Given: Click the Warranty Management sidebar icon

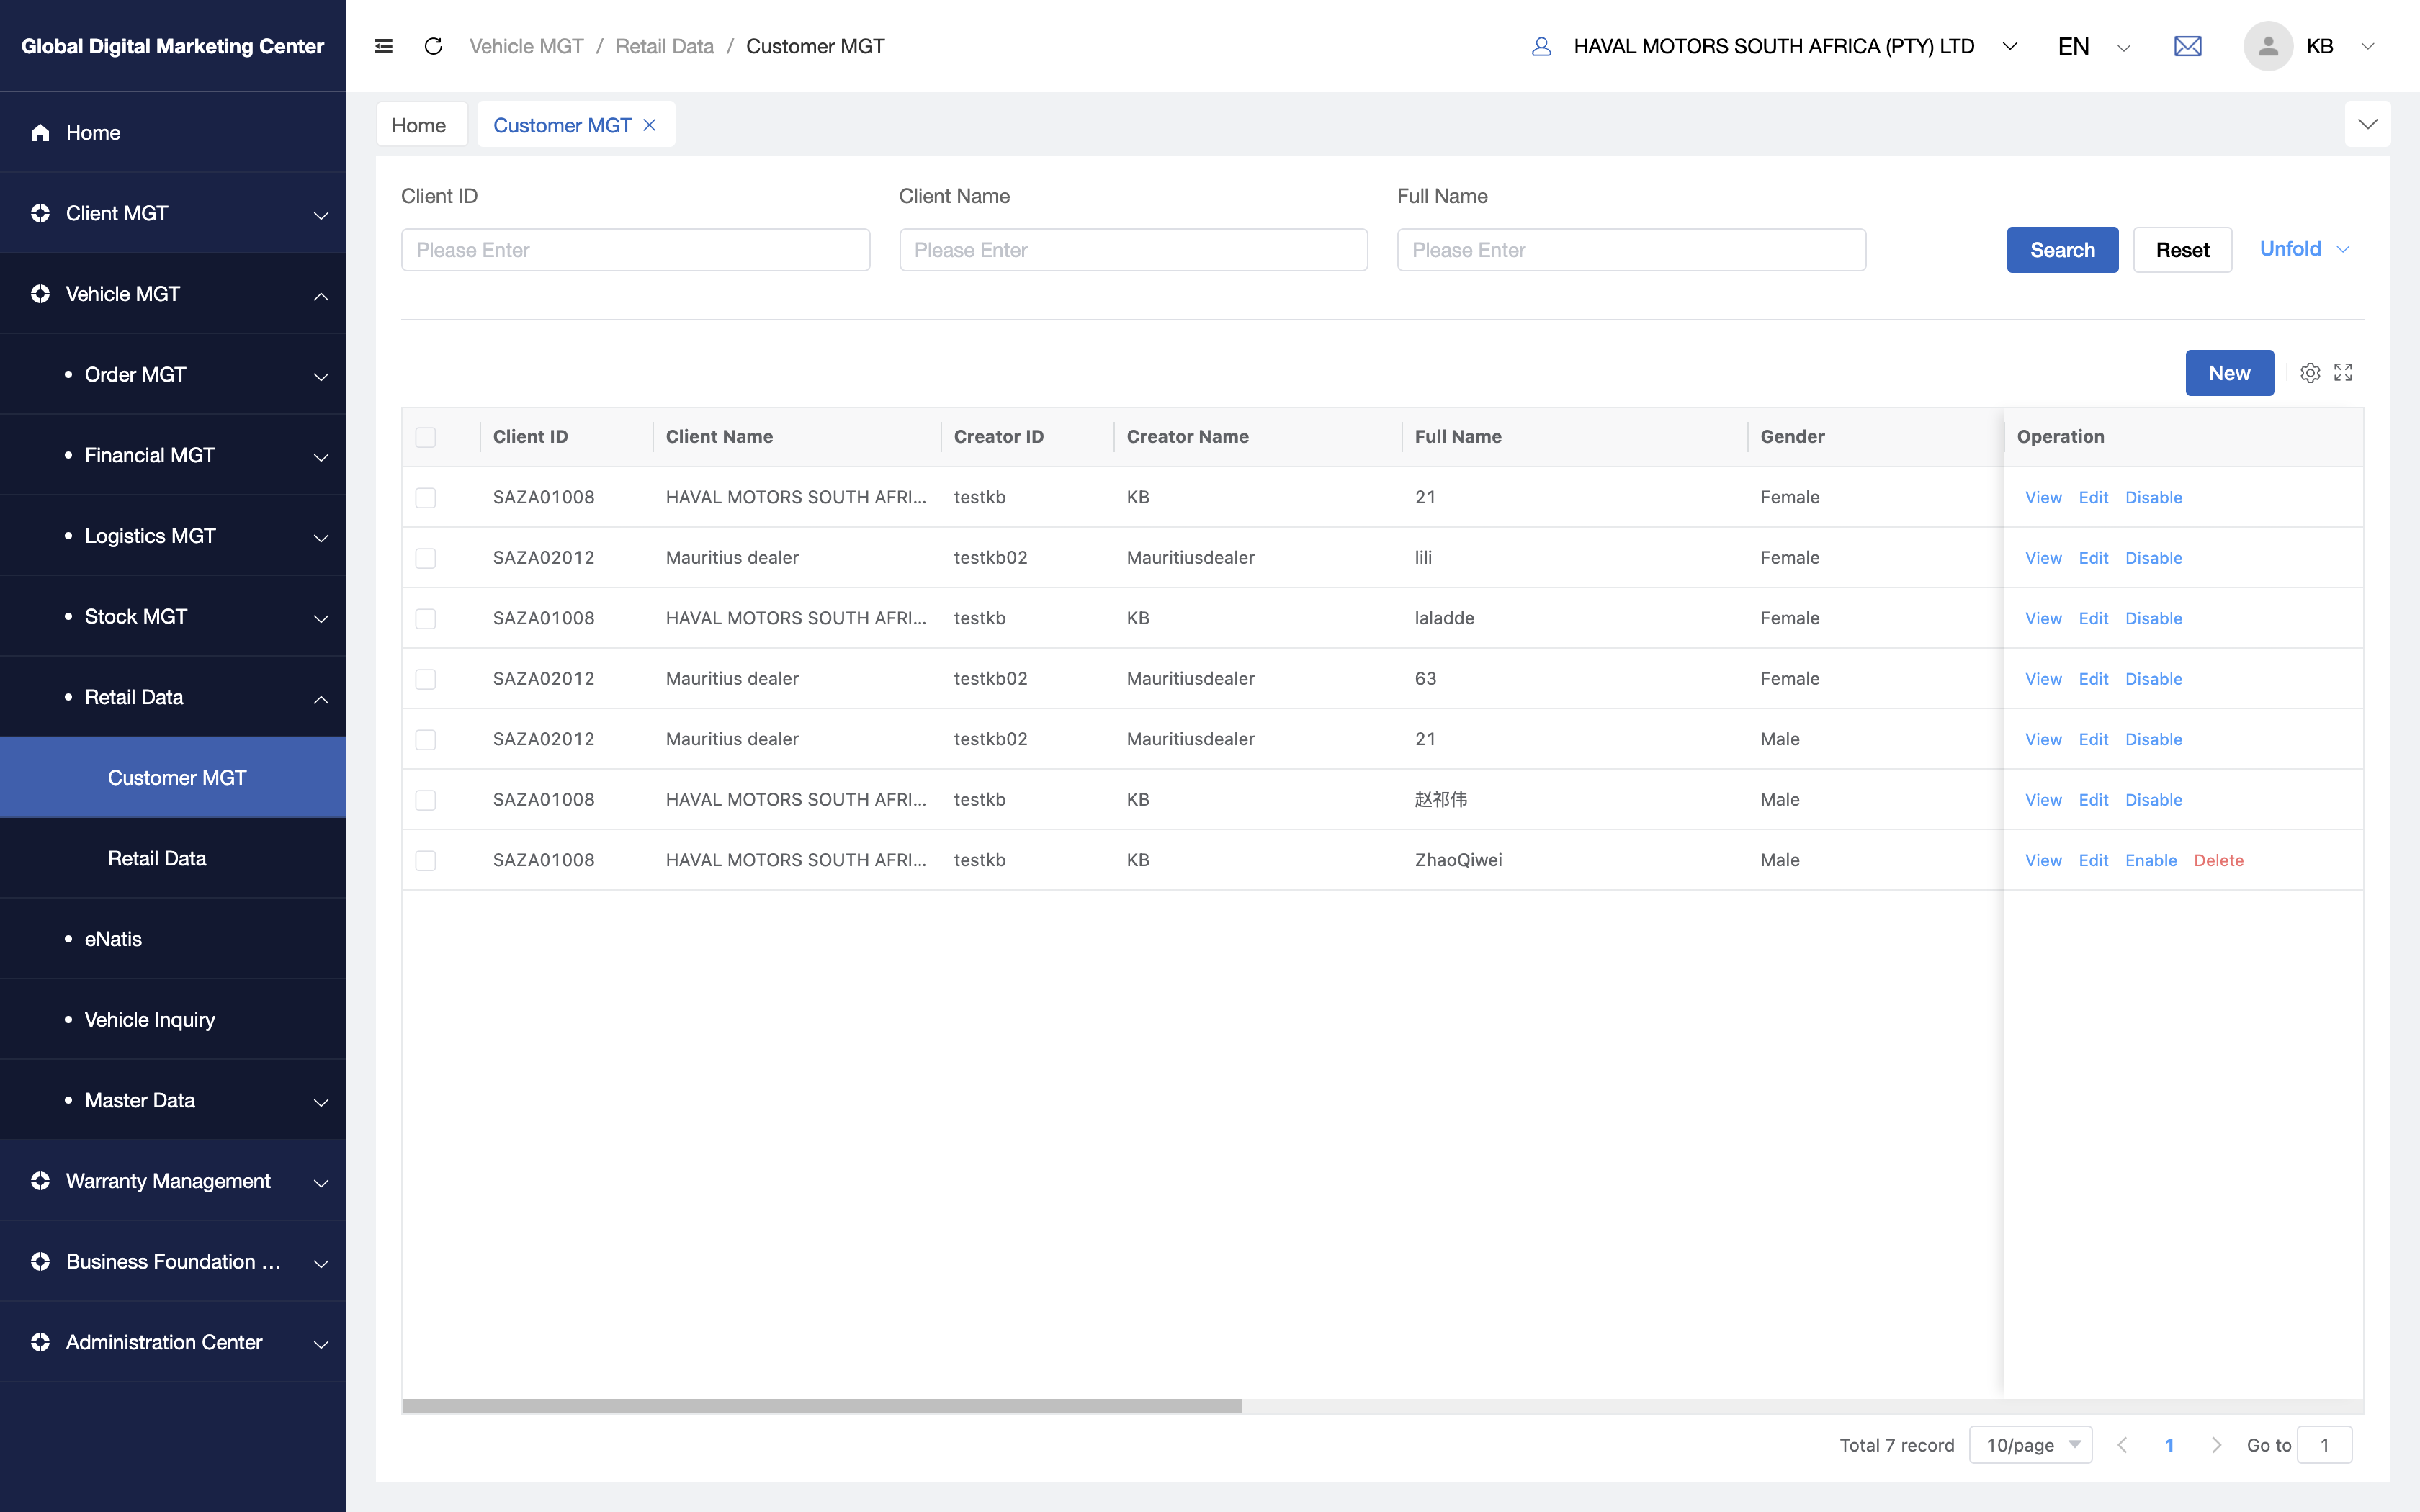Looking at the screenshot, I should 40,1181.
